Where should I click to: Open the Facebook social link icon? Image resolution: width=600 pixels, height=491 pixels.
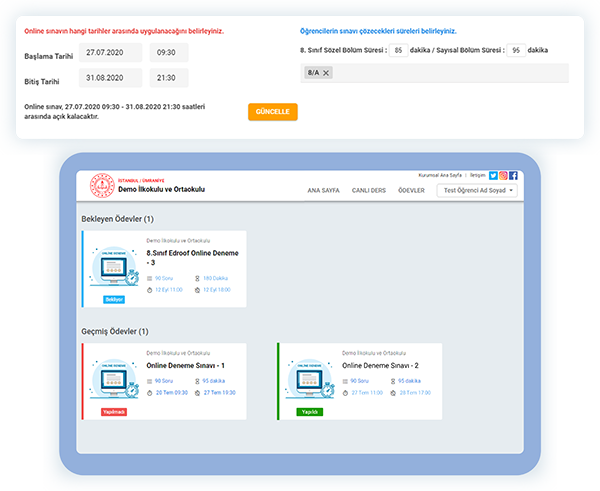pos(513,175)
